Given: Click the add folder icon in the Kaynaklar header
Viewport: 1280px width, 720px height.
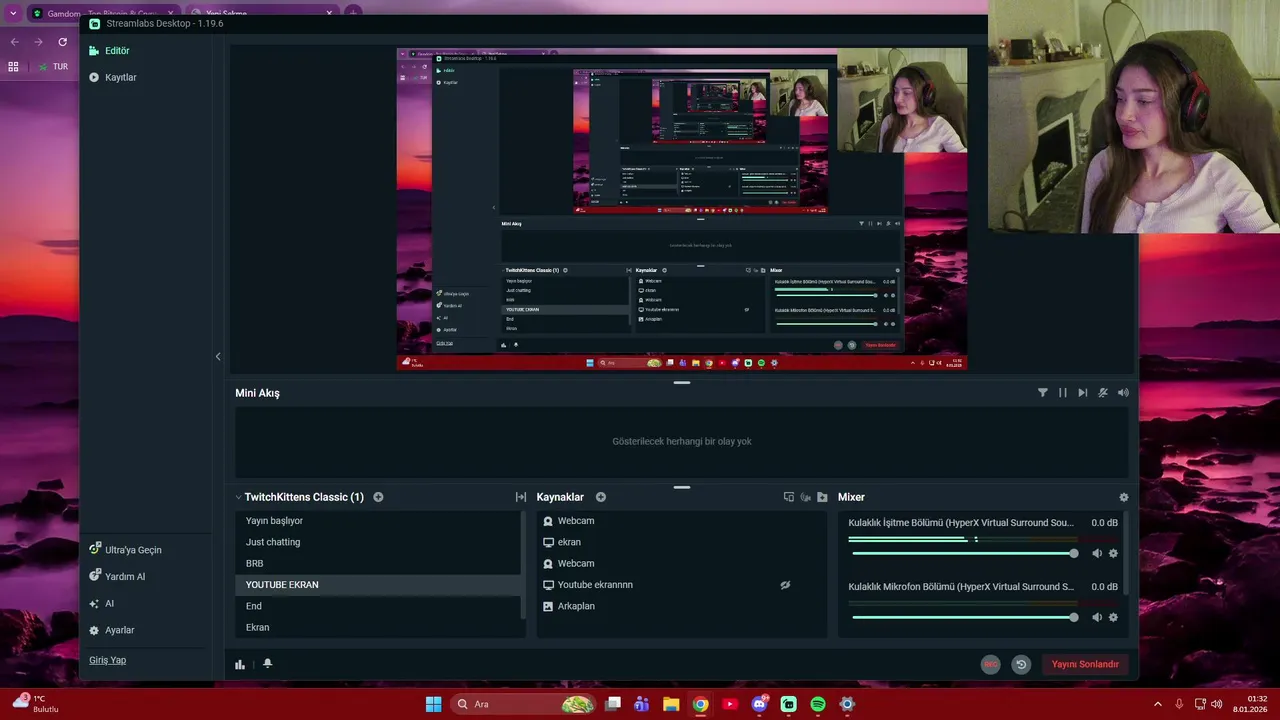Looking at the screenshot, I should click(822, 497).
